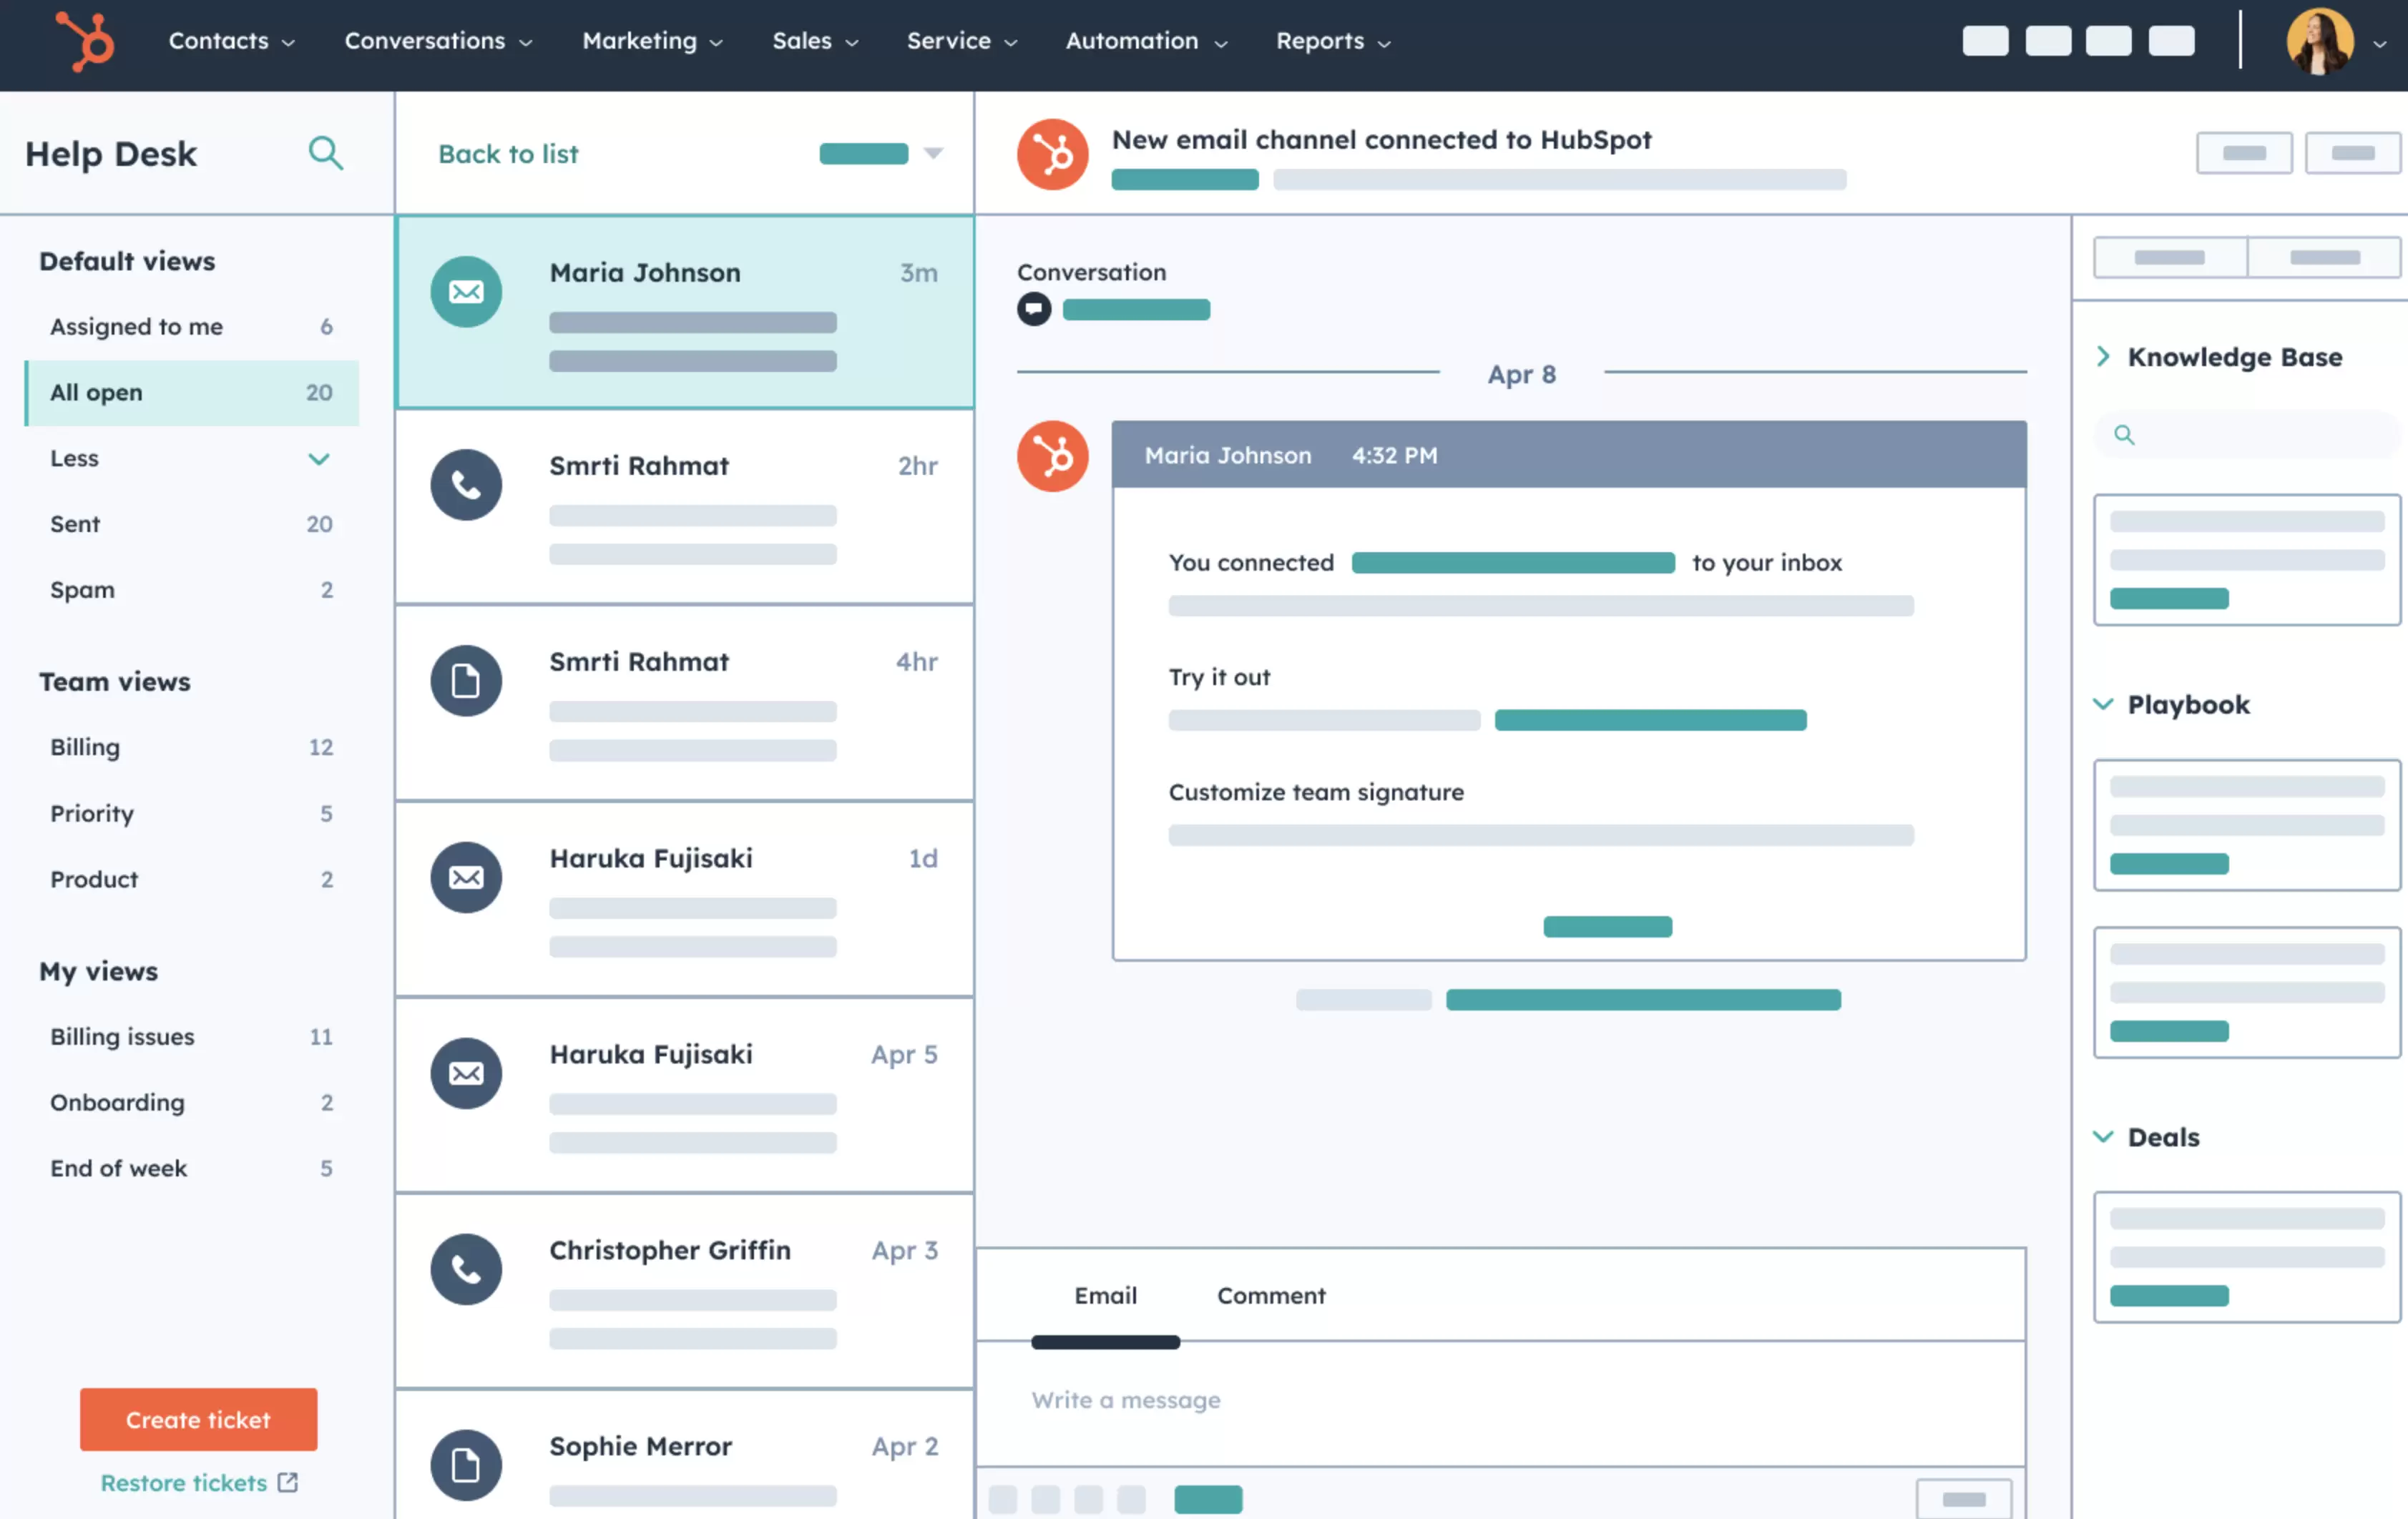The width and height of the screenshot is (2408, 1519).
Task: Click the Create ticket button
Action: (x=198, y=1419)
